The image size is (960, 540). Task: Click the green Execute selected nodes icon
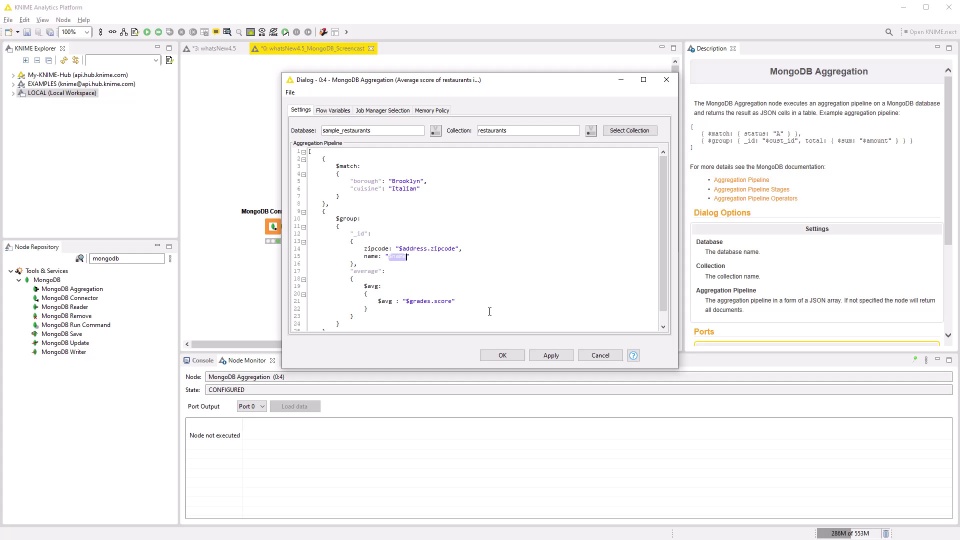[147, 32]
